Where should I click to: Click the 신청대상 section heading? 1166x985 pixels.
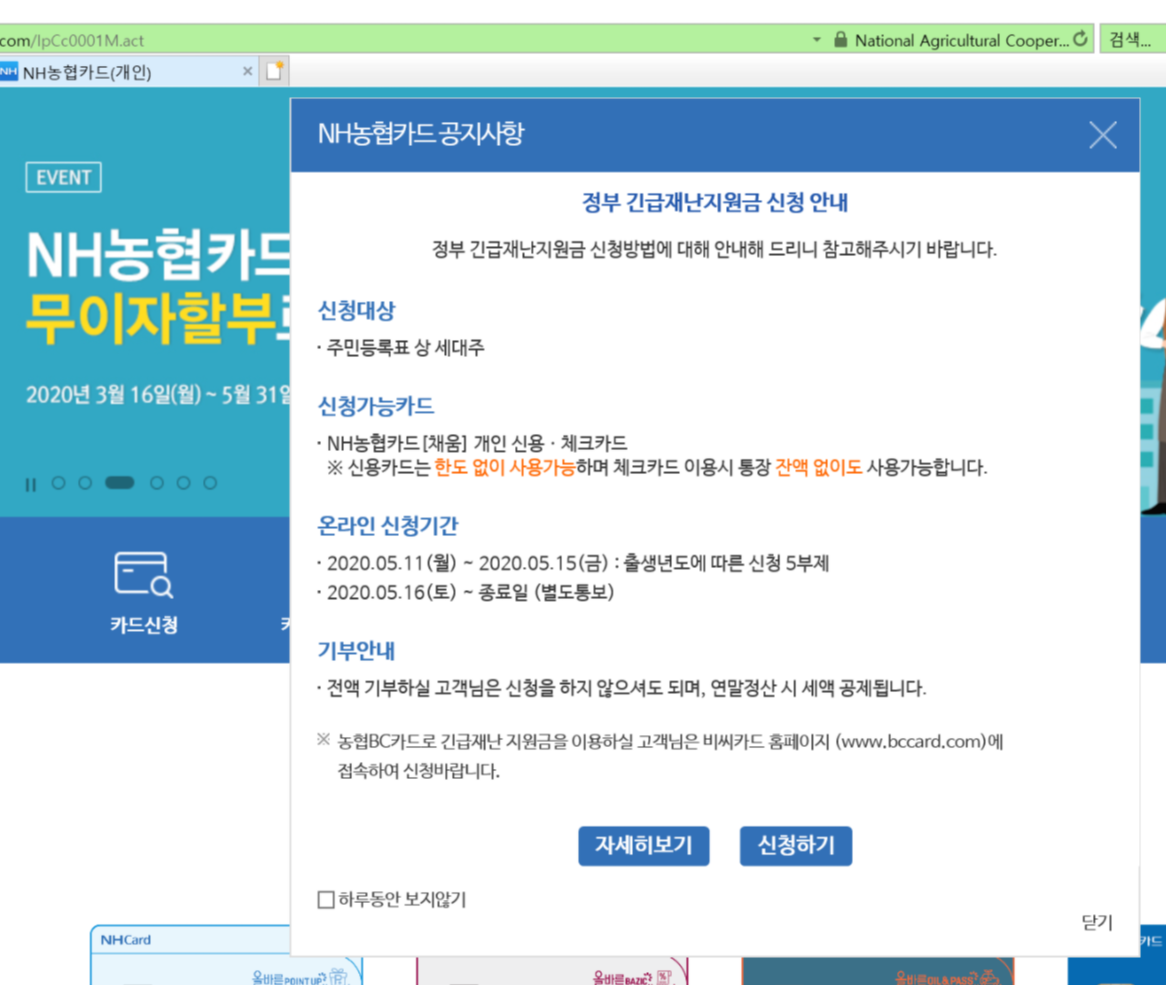pos(356,311)
